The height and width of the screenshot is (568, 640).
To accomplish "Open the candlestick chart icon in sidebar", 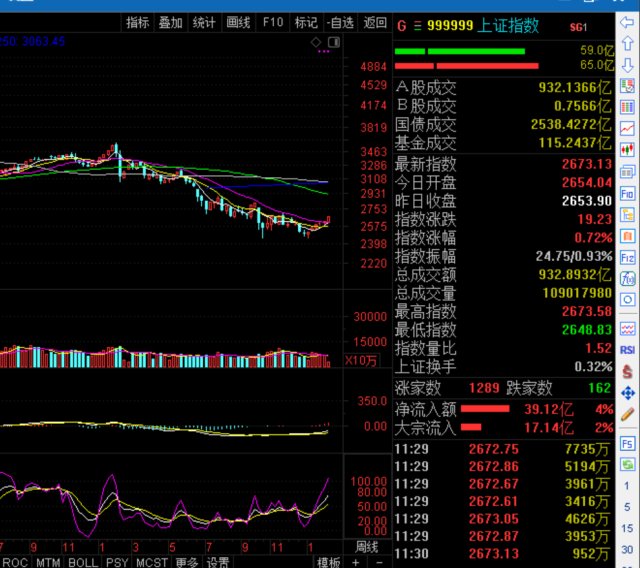I will point(628,149).
